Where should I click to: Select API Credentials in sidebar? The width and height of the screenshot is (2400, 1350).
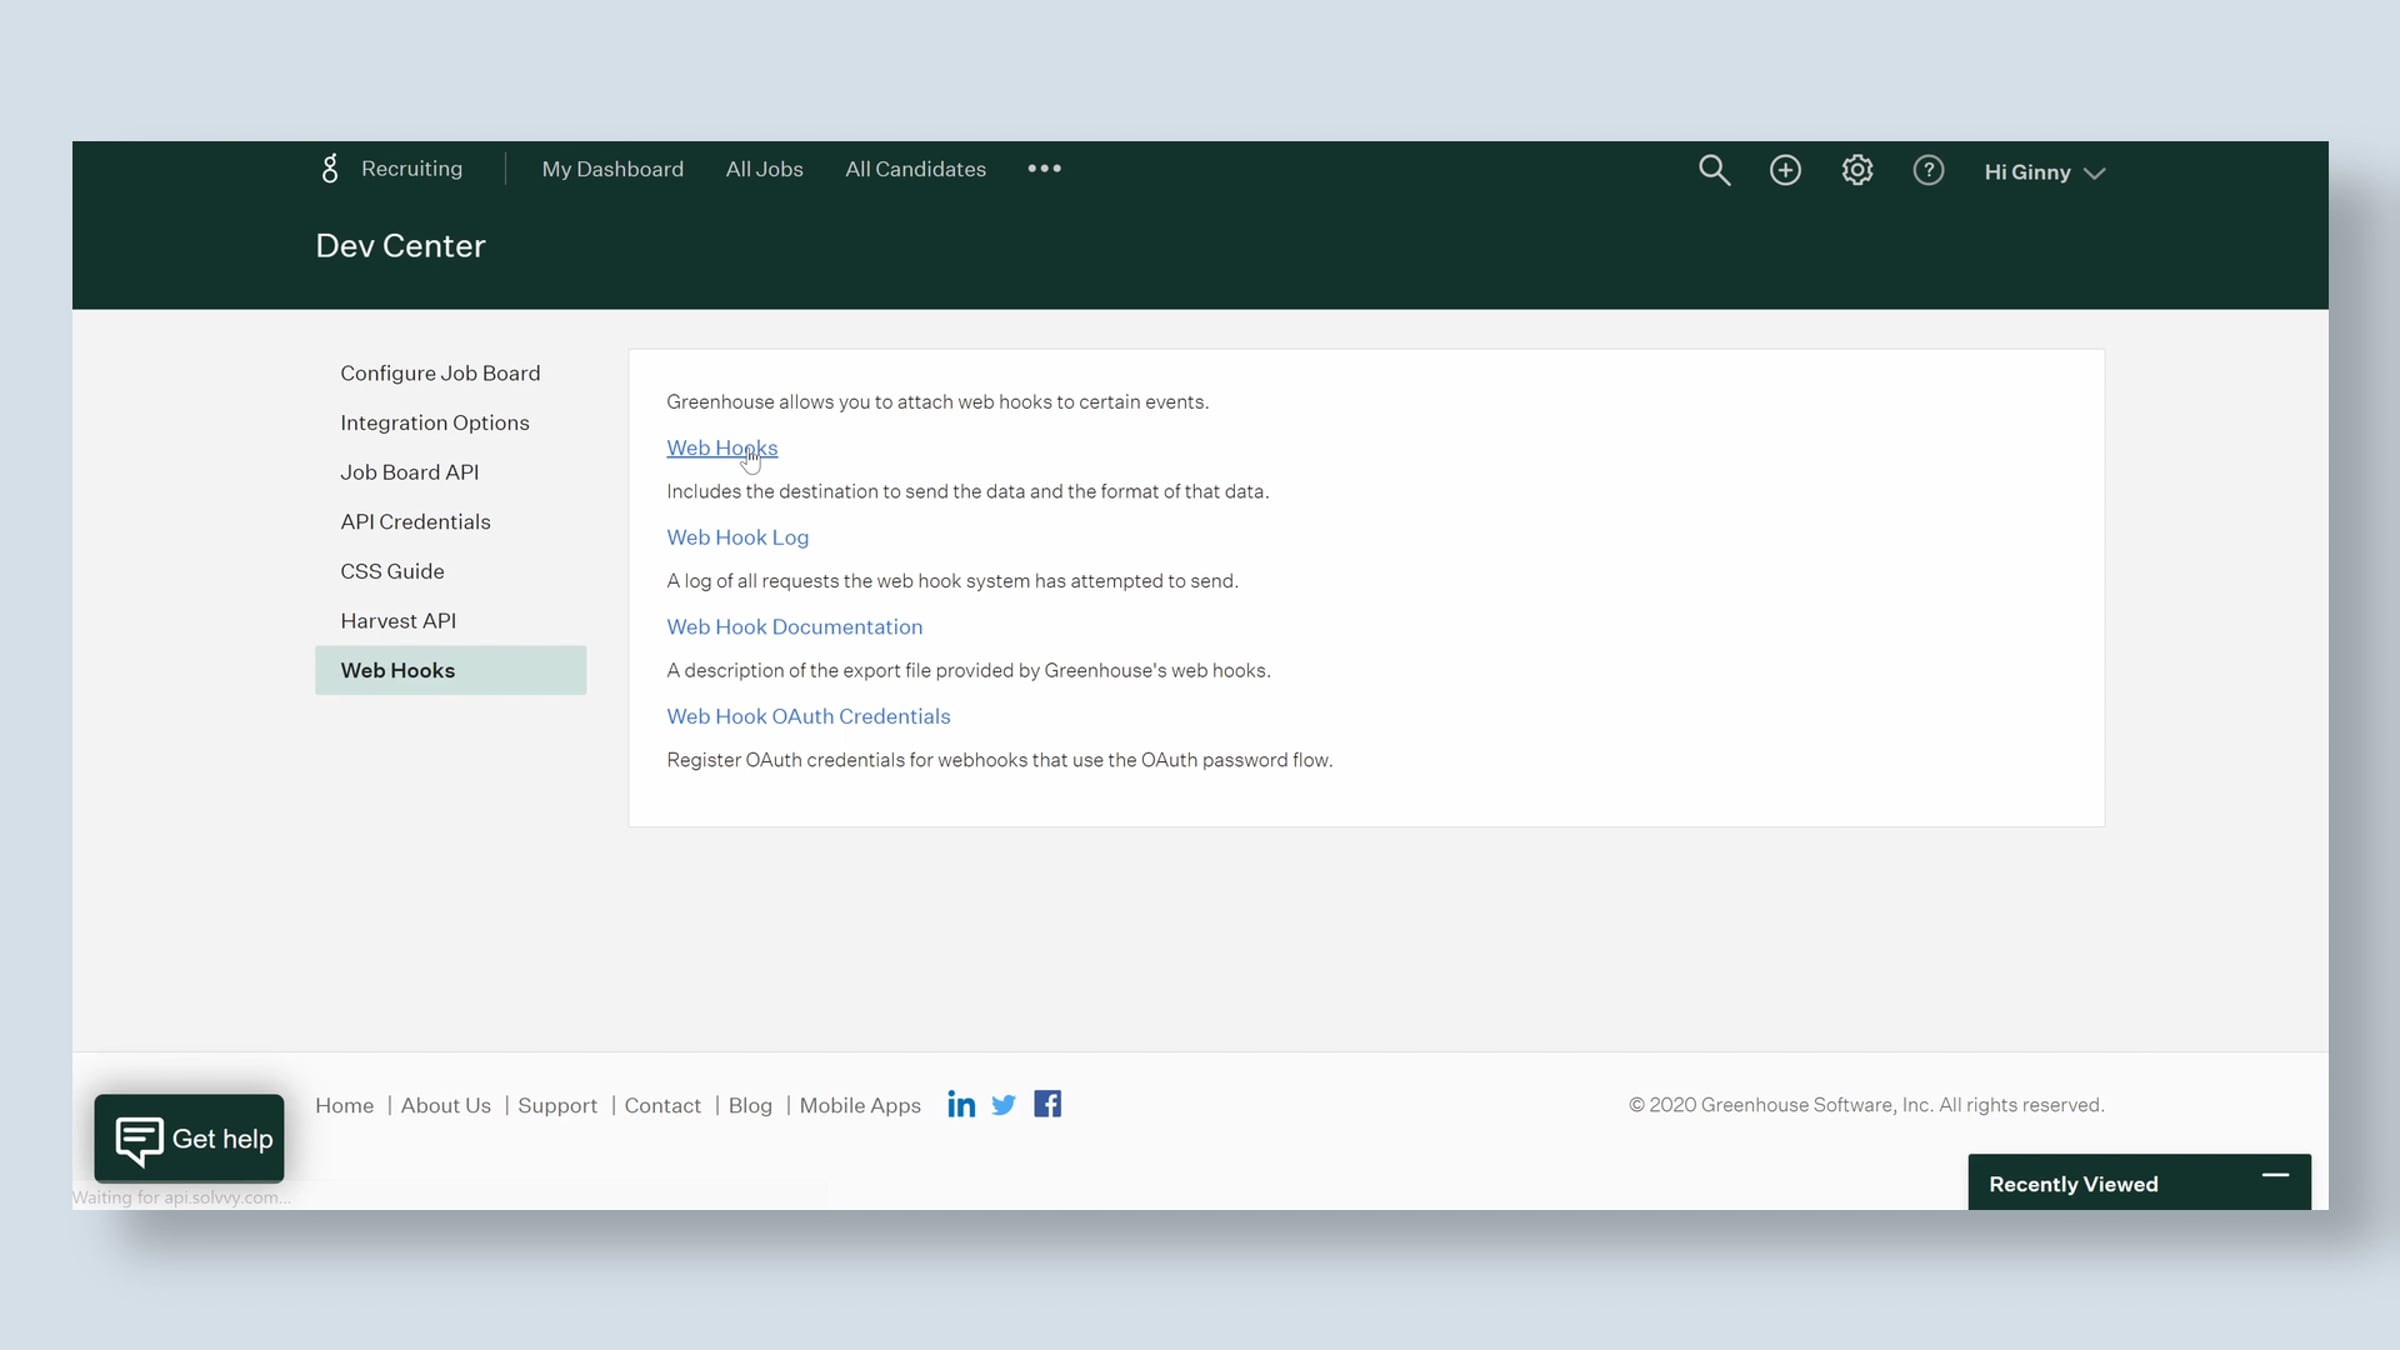coord(415,521)
